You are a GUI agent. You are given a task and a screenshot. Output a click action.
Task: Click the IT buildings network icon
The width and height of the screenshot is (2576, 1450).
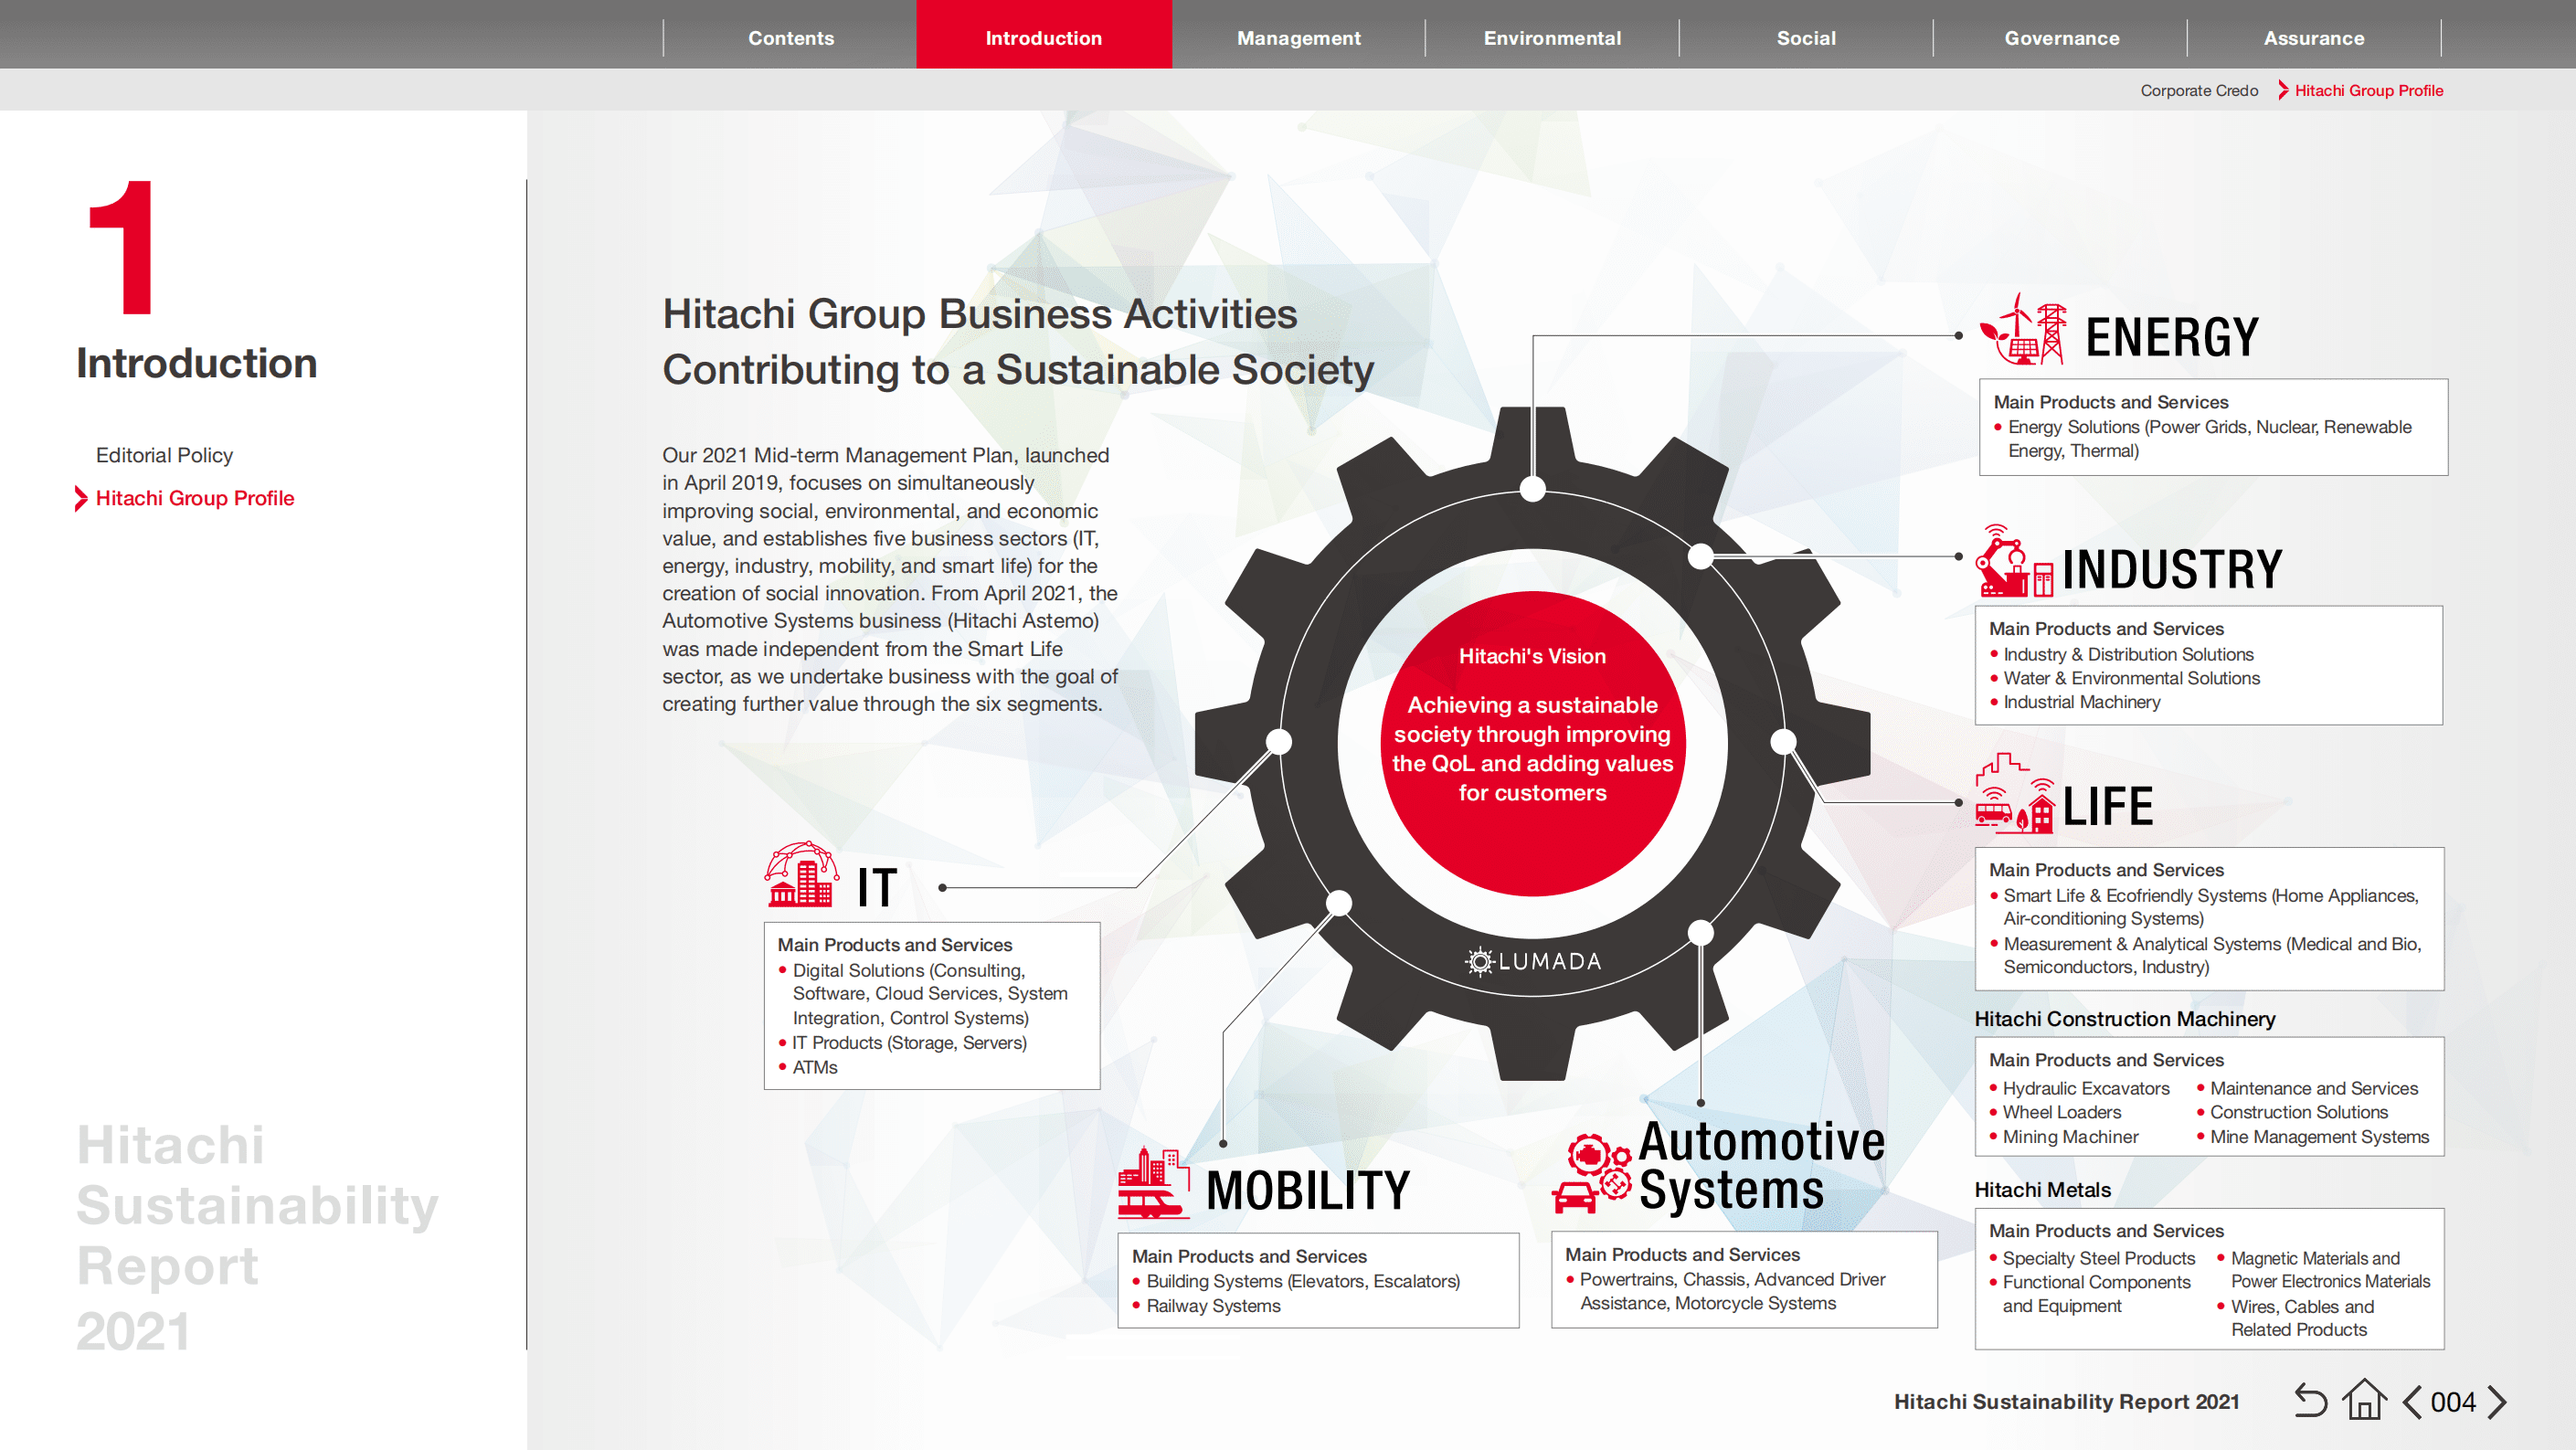click(x=801, y=874)
